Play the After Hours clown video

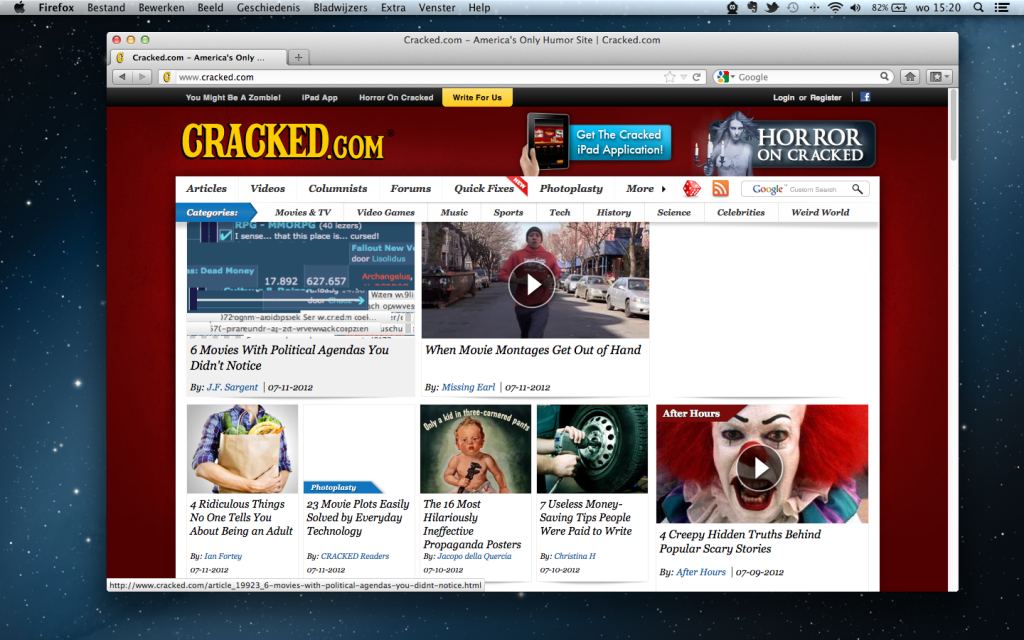pyautogui.click(x=760, y=468)
